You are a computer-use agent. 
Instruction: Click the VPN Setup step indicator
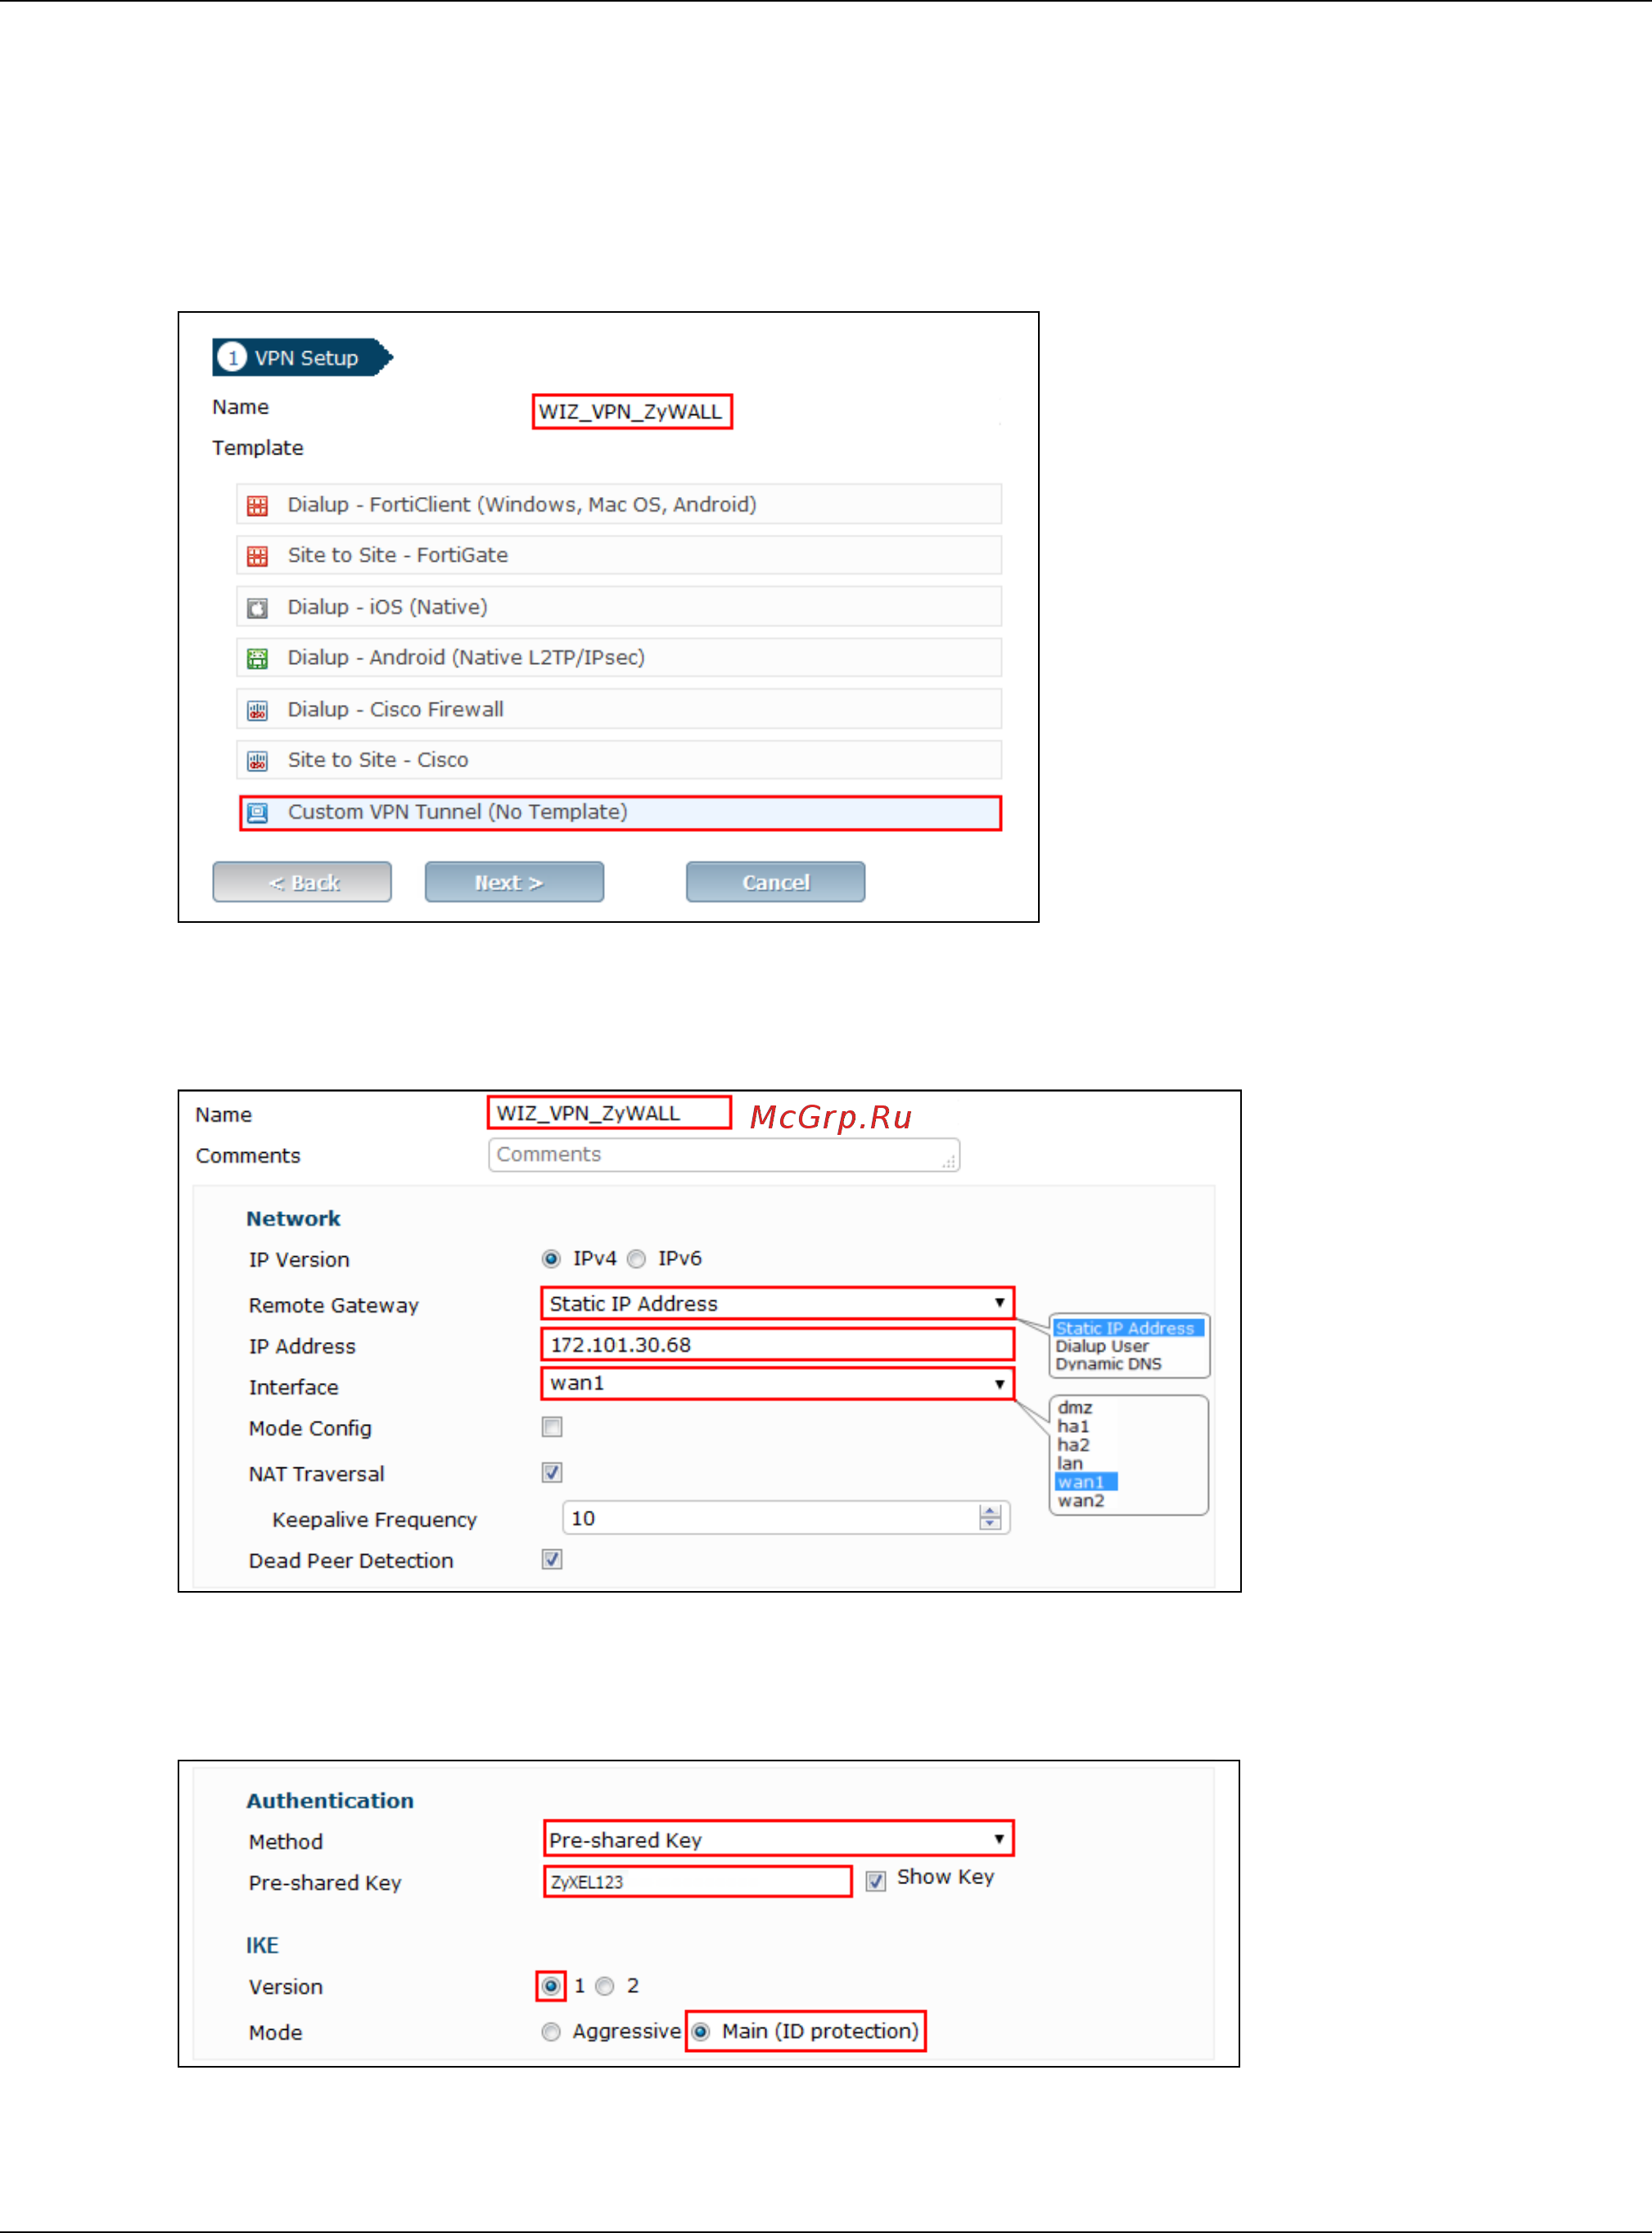(x=303, y=357)
